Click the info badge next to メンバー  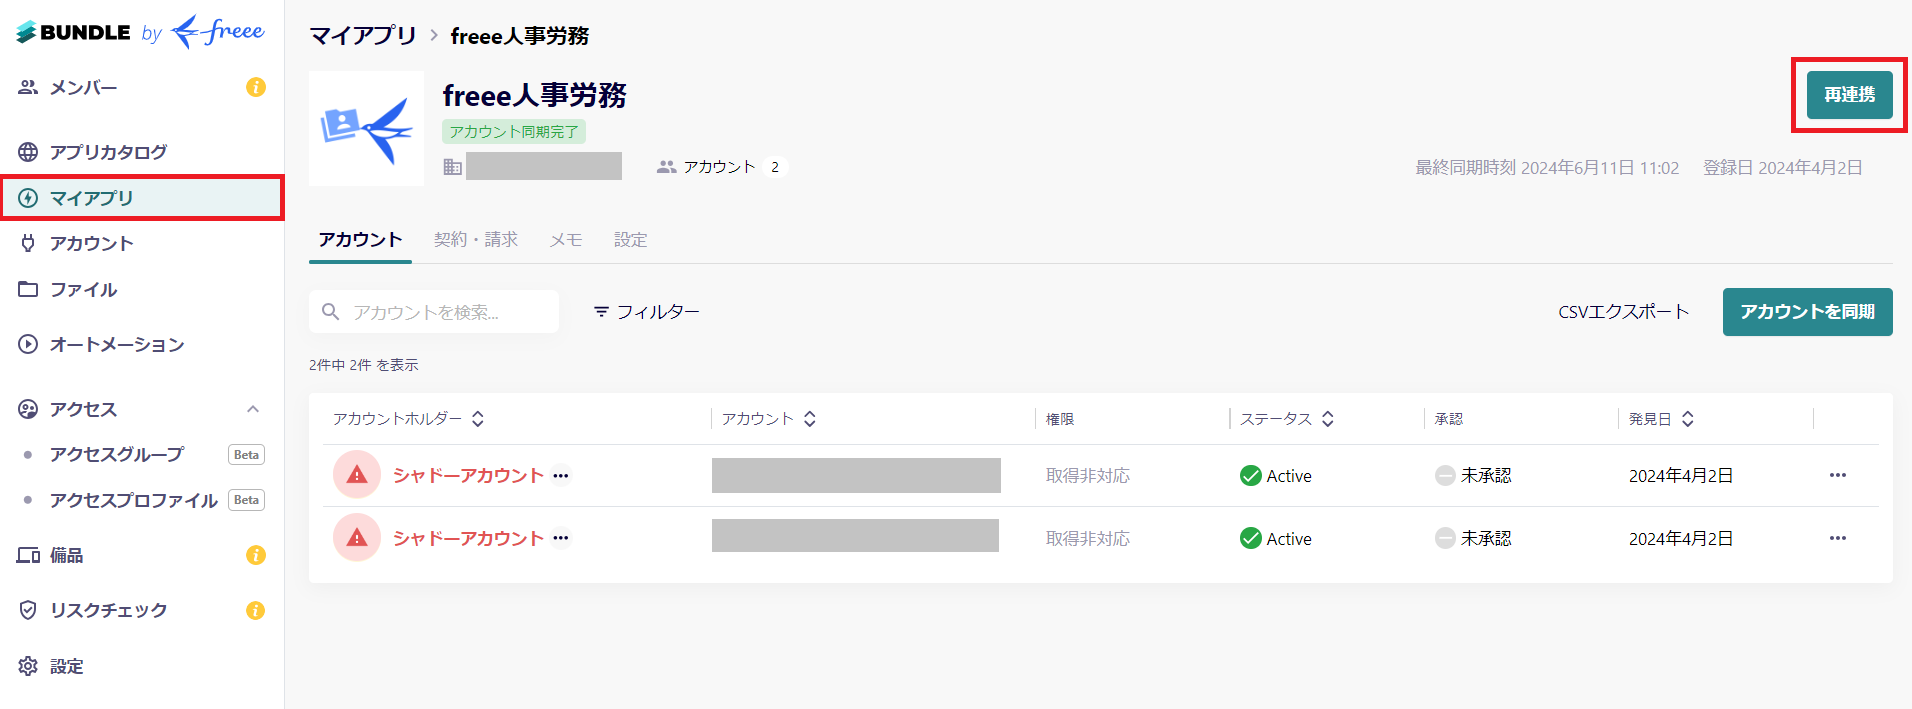(x=256, y=87)
